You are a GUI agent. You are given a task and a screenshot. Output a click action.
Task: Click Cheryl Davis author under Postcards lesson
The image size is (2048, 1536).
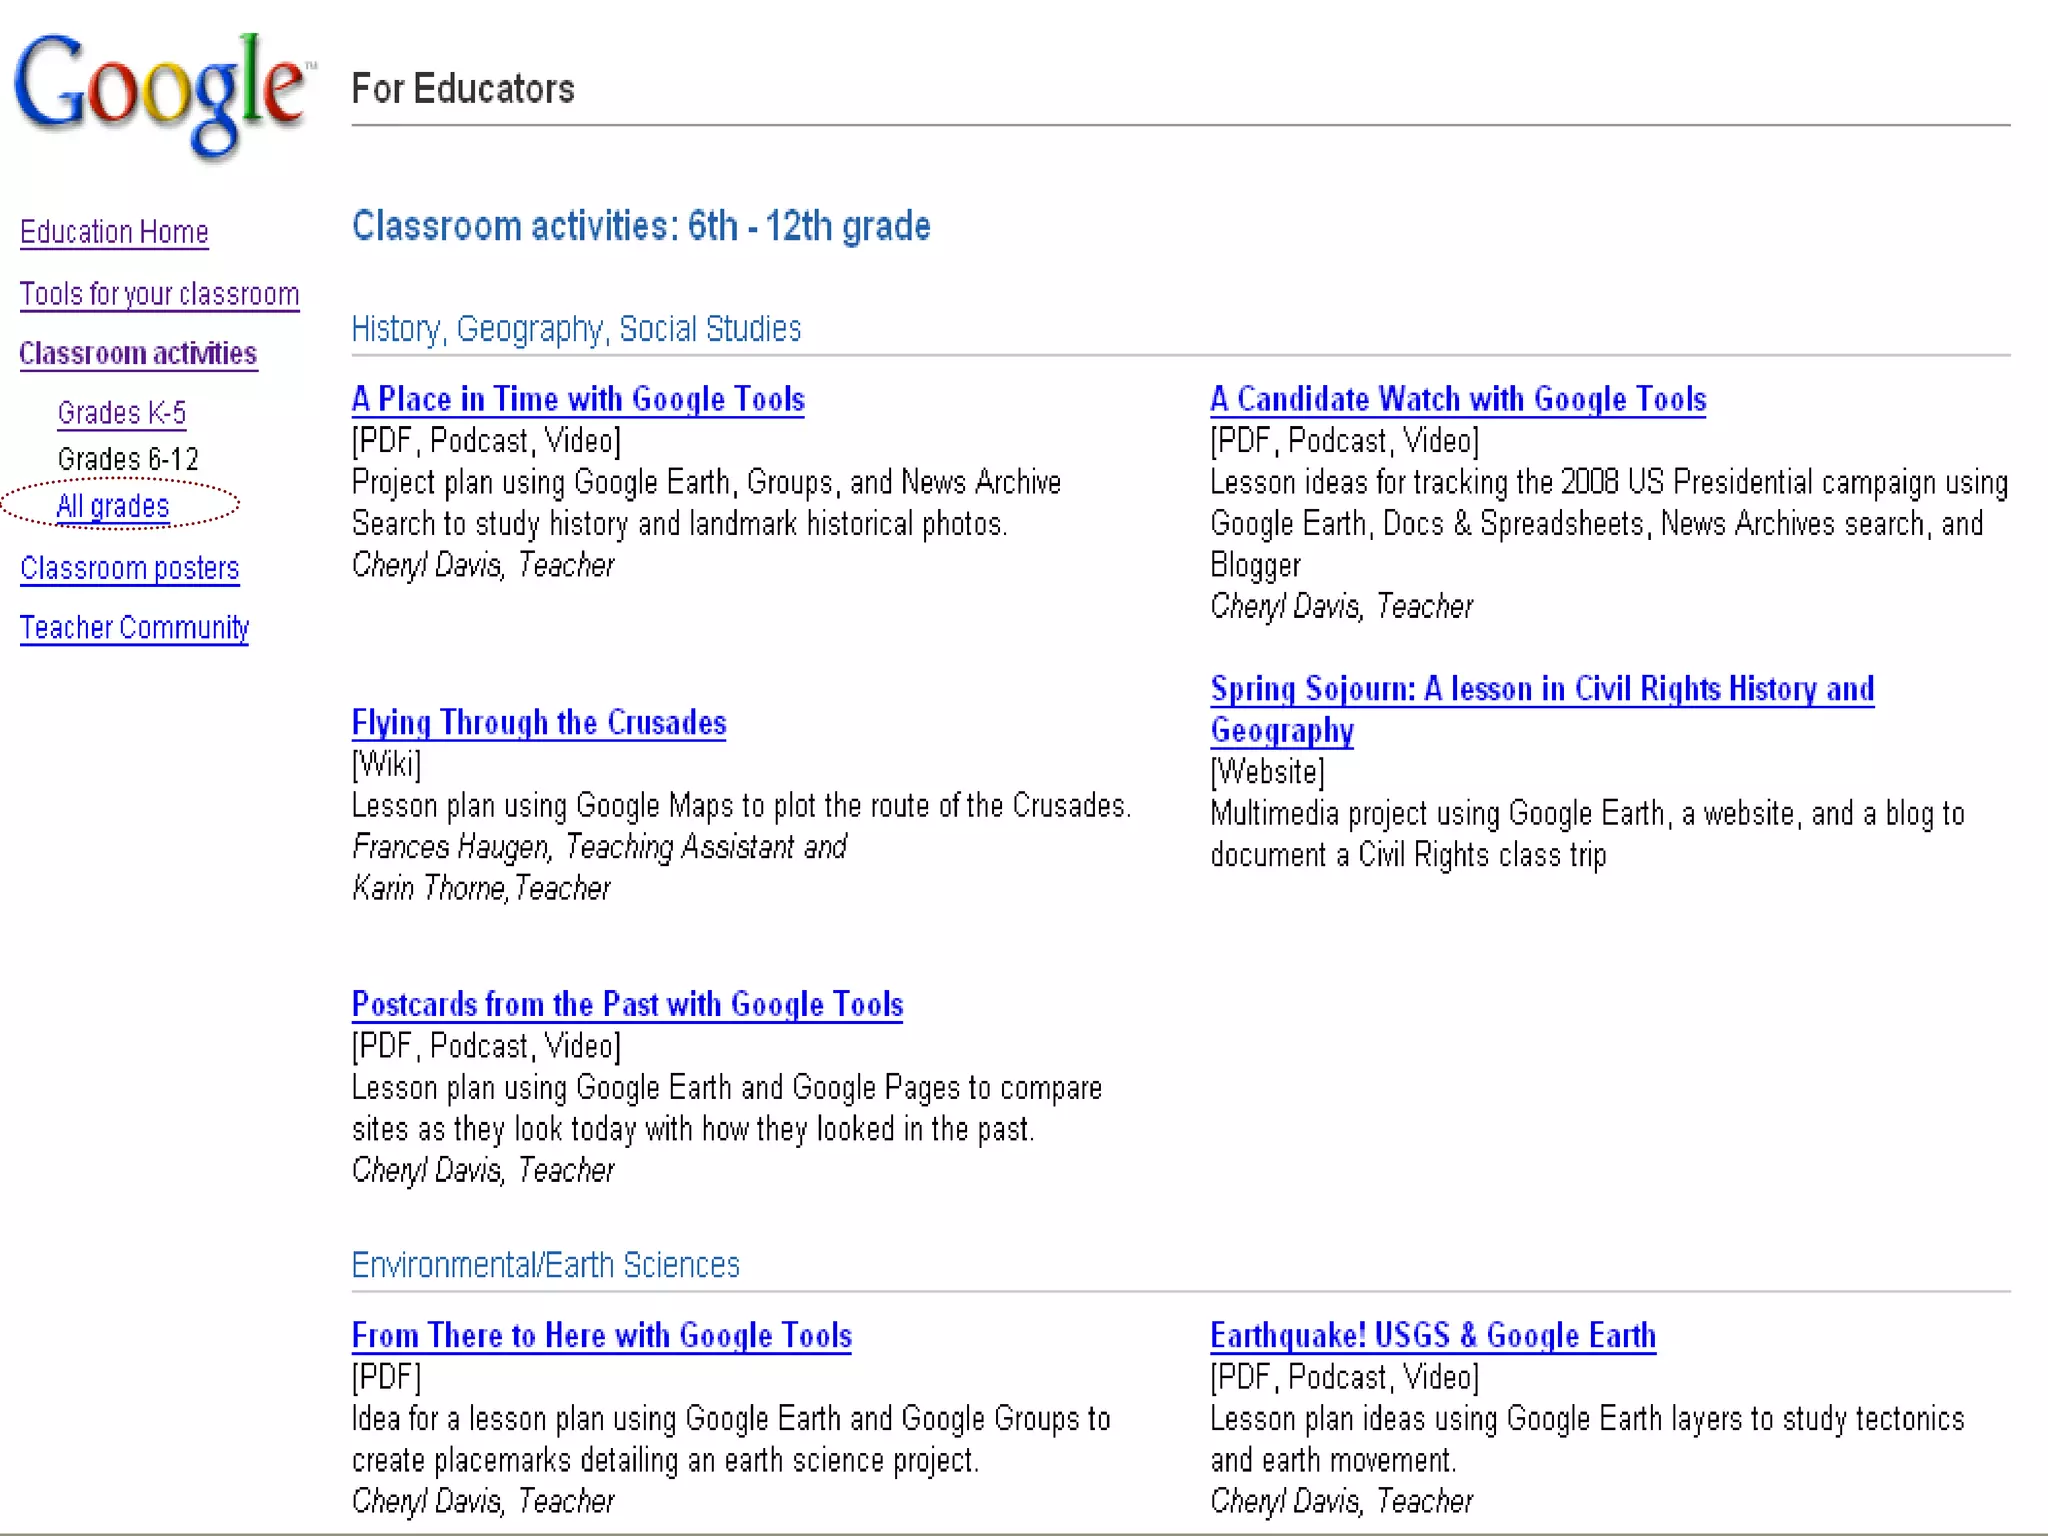483,1170
